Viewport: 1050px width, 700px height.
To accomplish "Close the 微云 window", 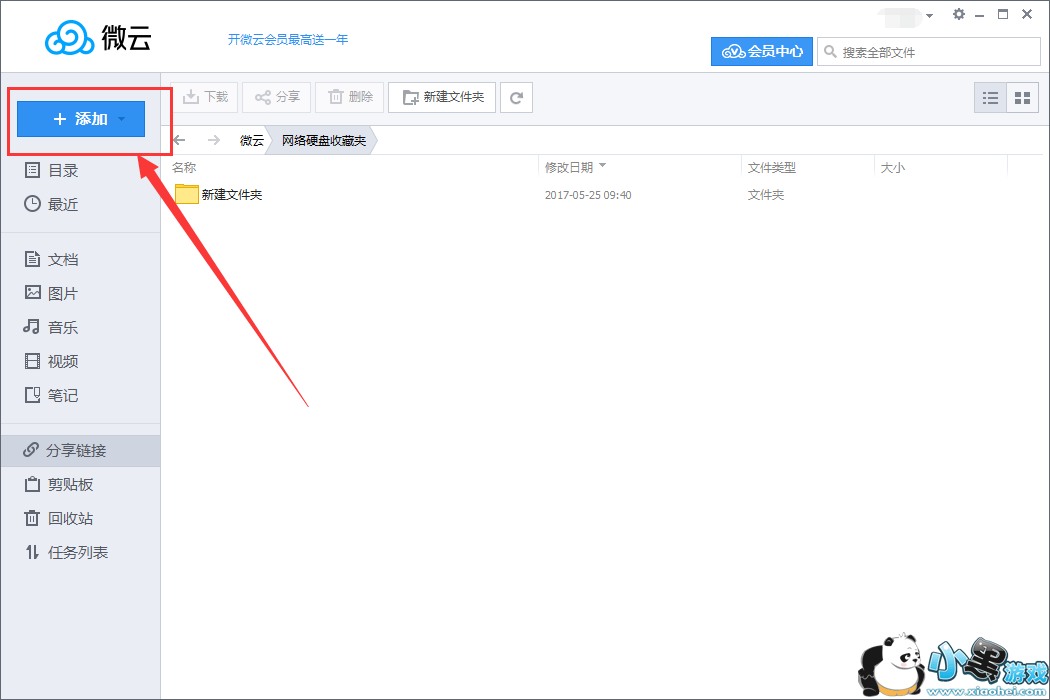I will pos(1027,14).
